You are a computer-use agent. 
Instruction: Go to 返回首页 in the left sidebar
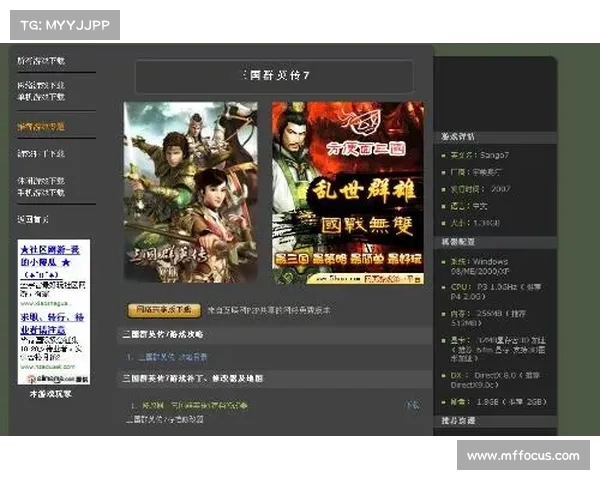point(33,219)
